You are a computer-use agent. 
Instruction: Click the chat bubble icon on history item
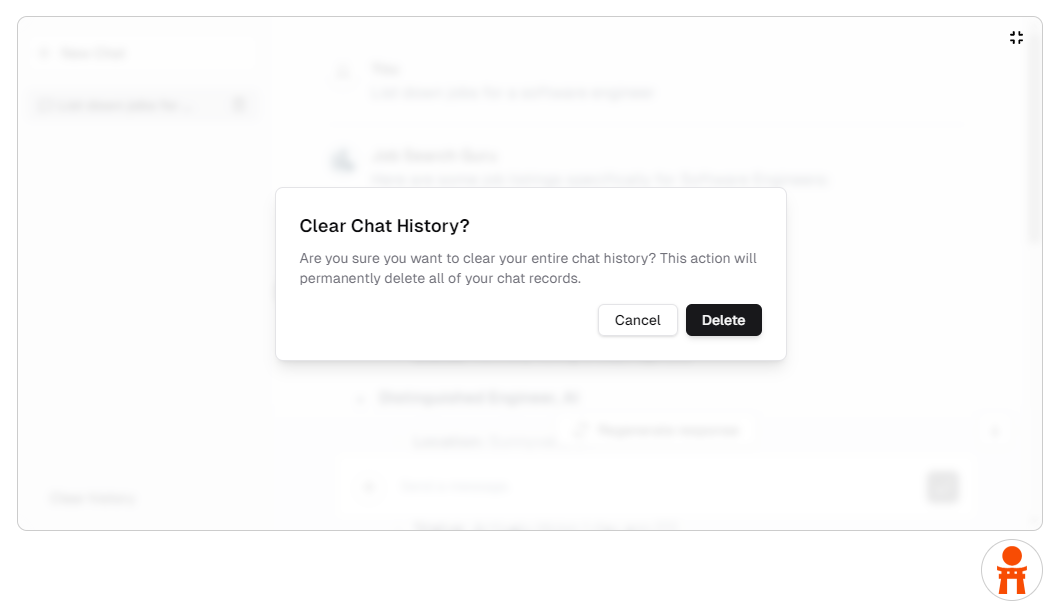43,104
